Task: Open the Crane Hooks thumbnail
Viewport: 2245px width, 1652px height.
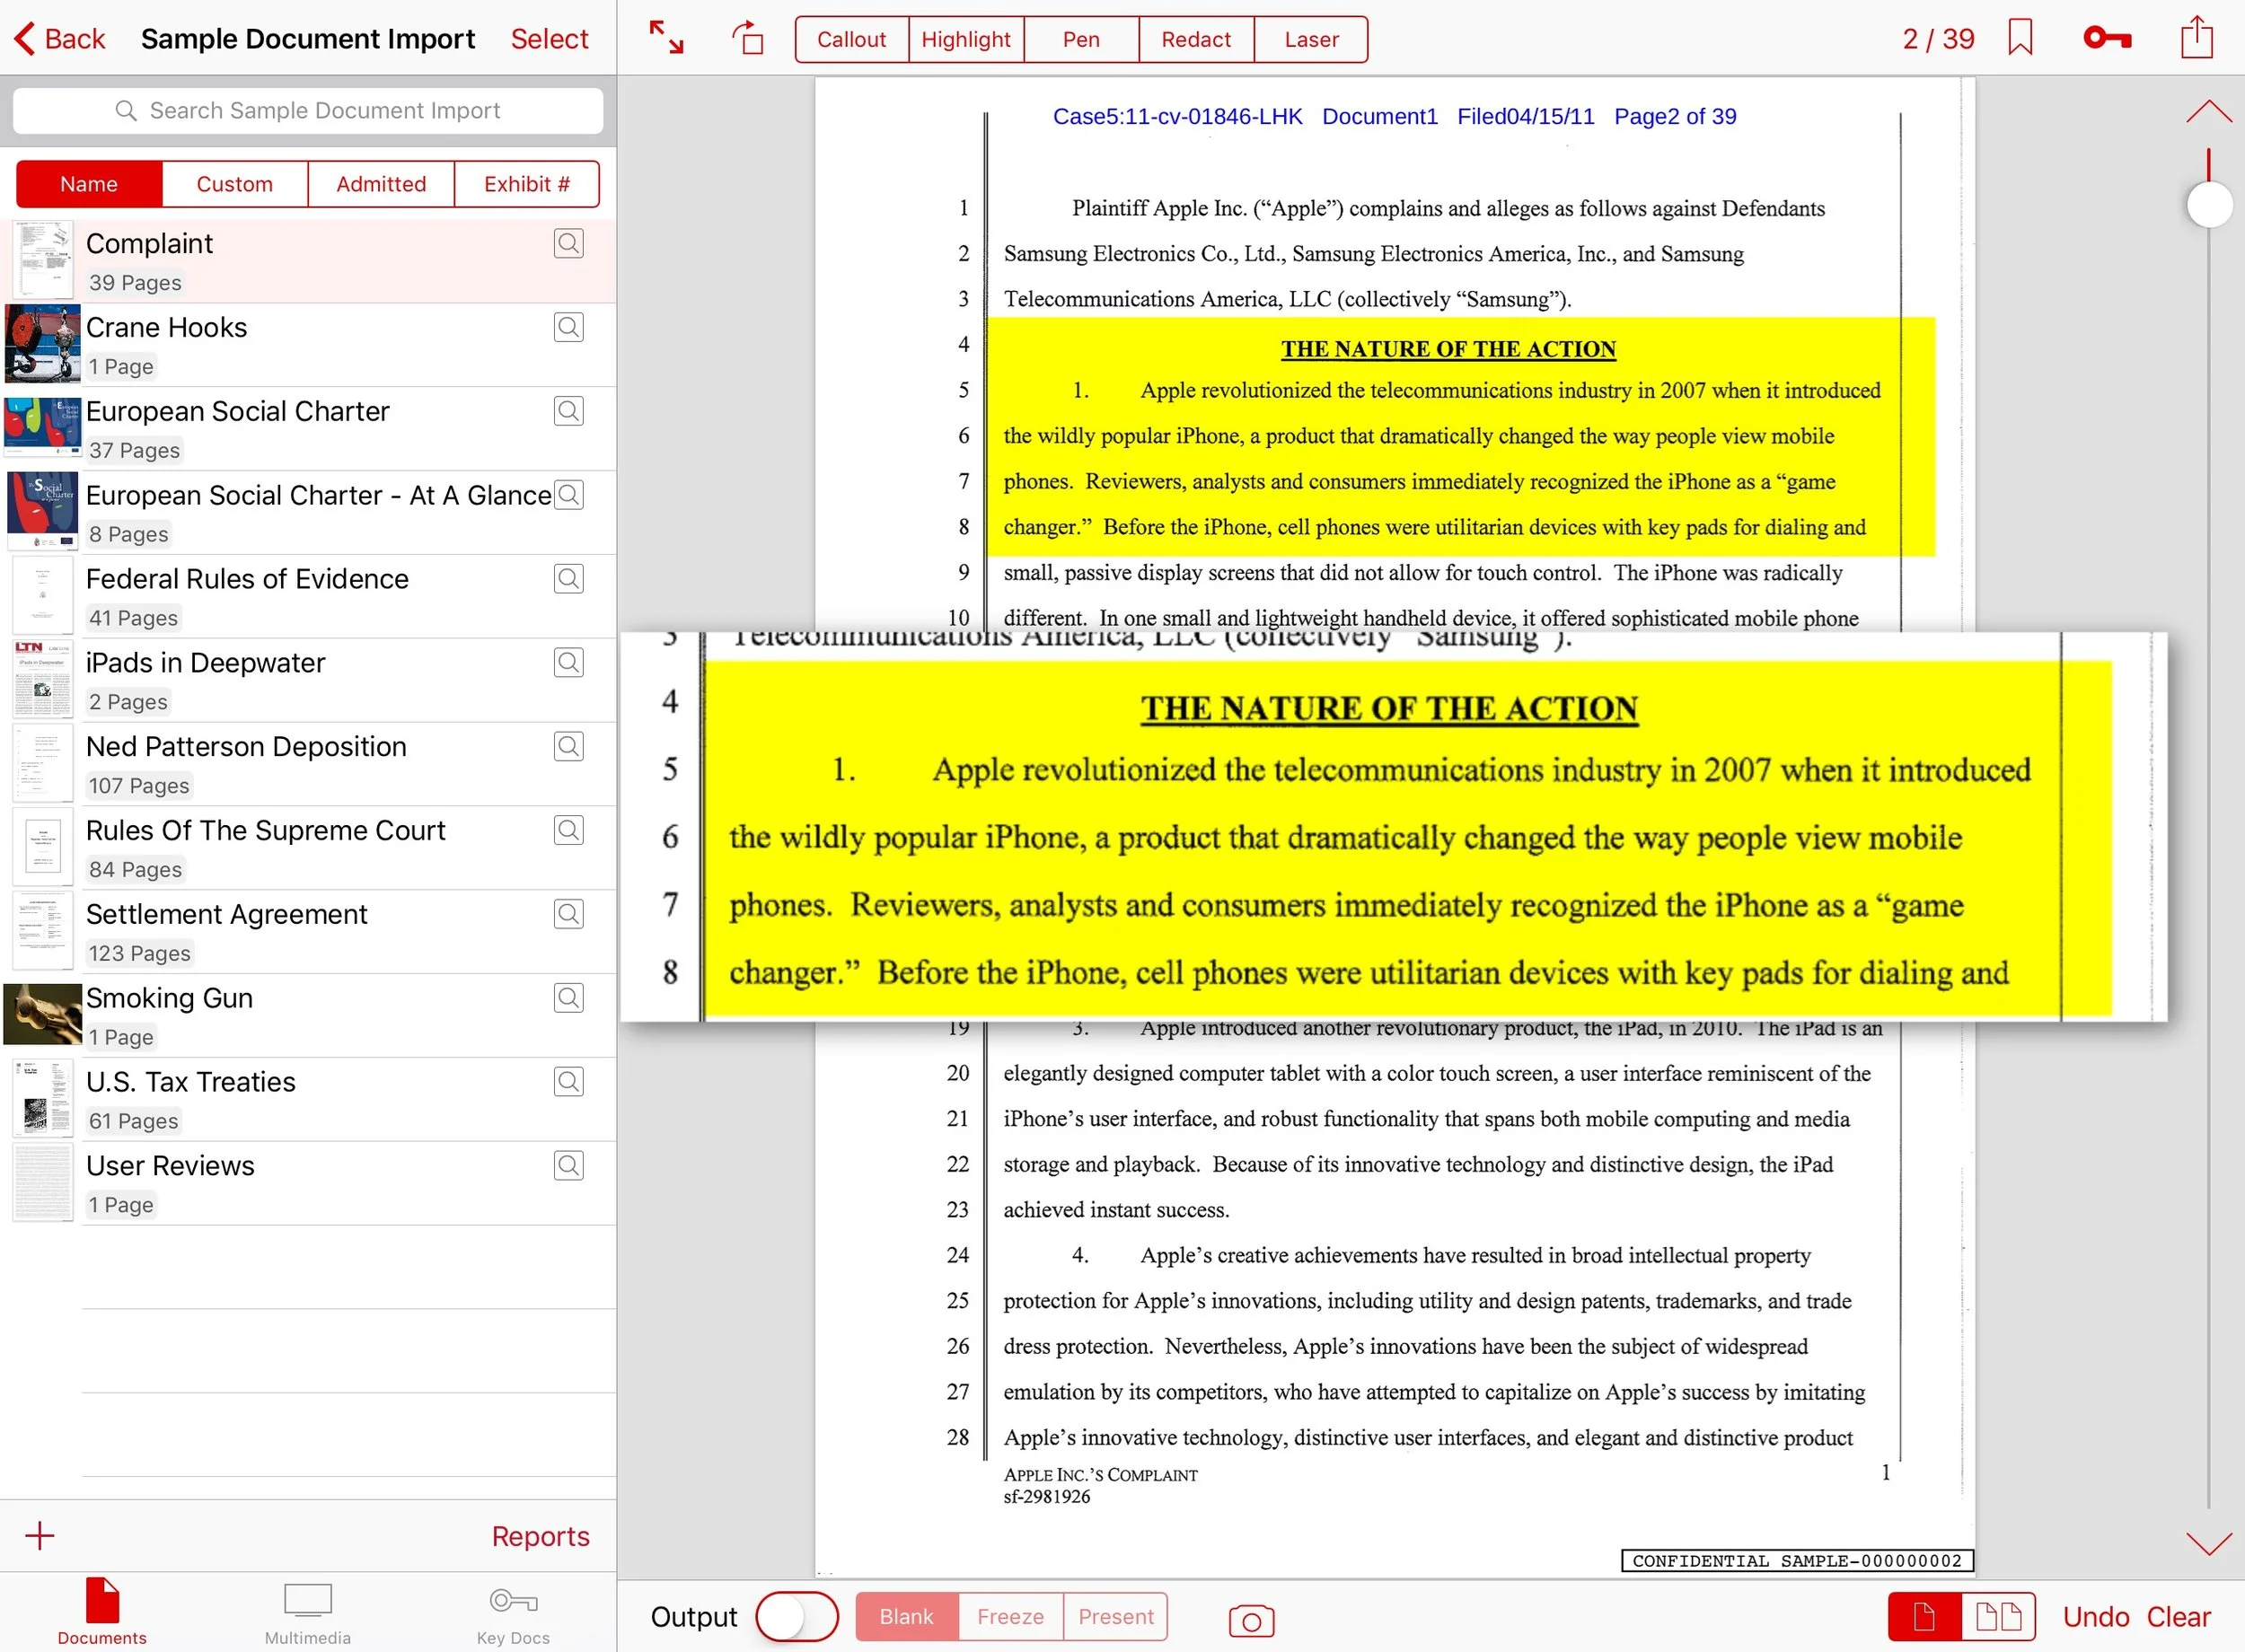Action: (x=42, y=344)
